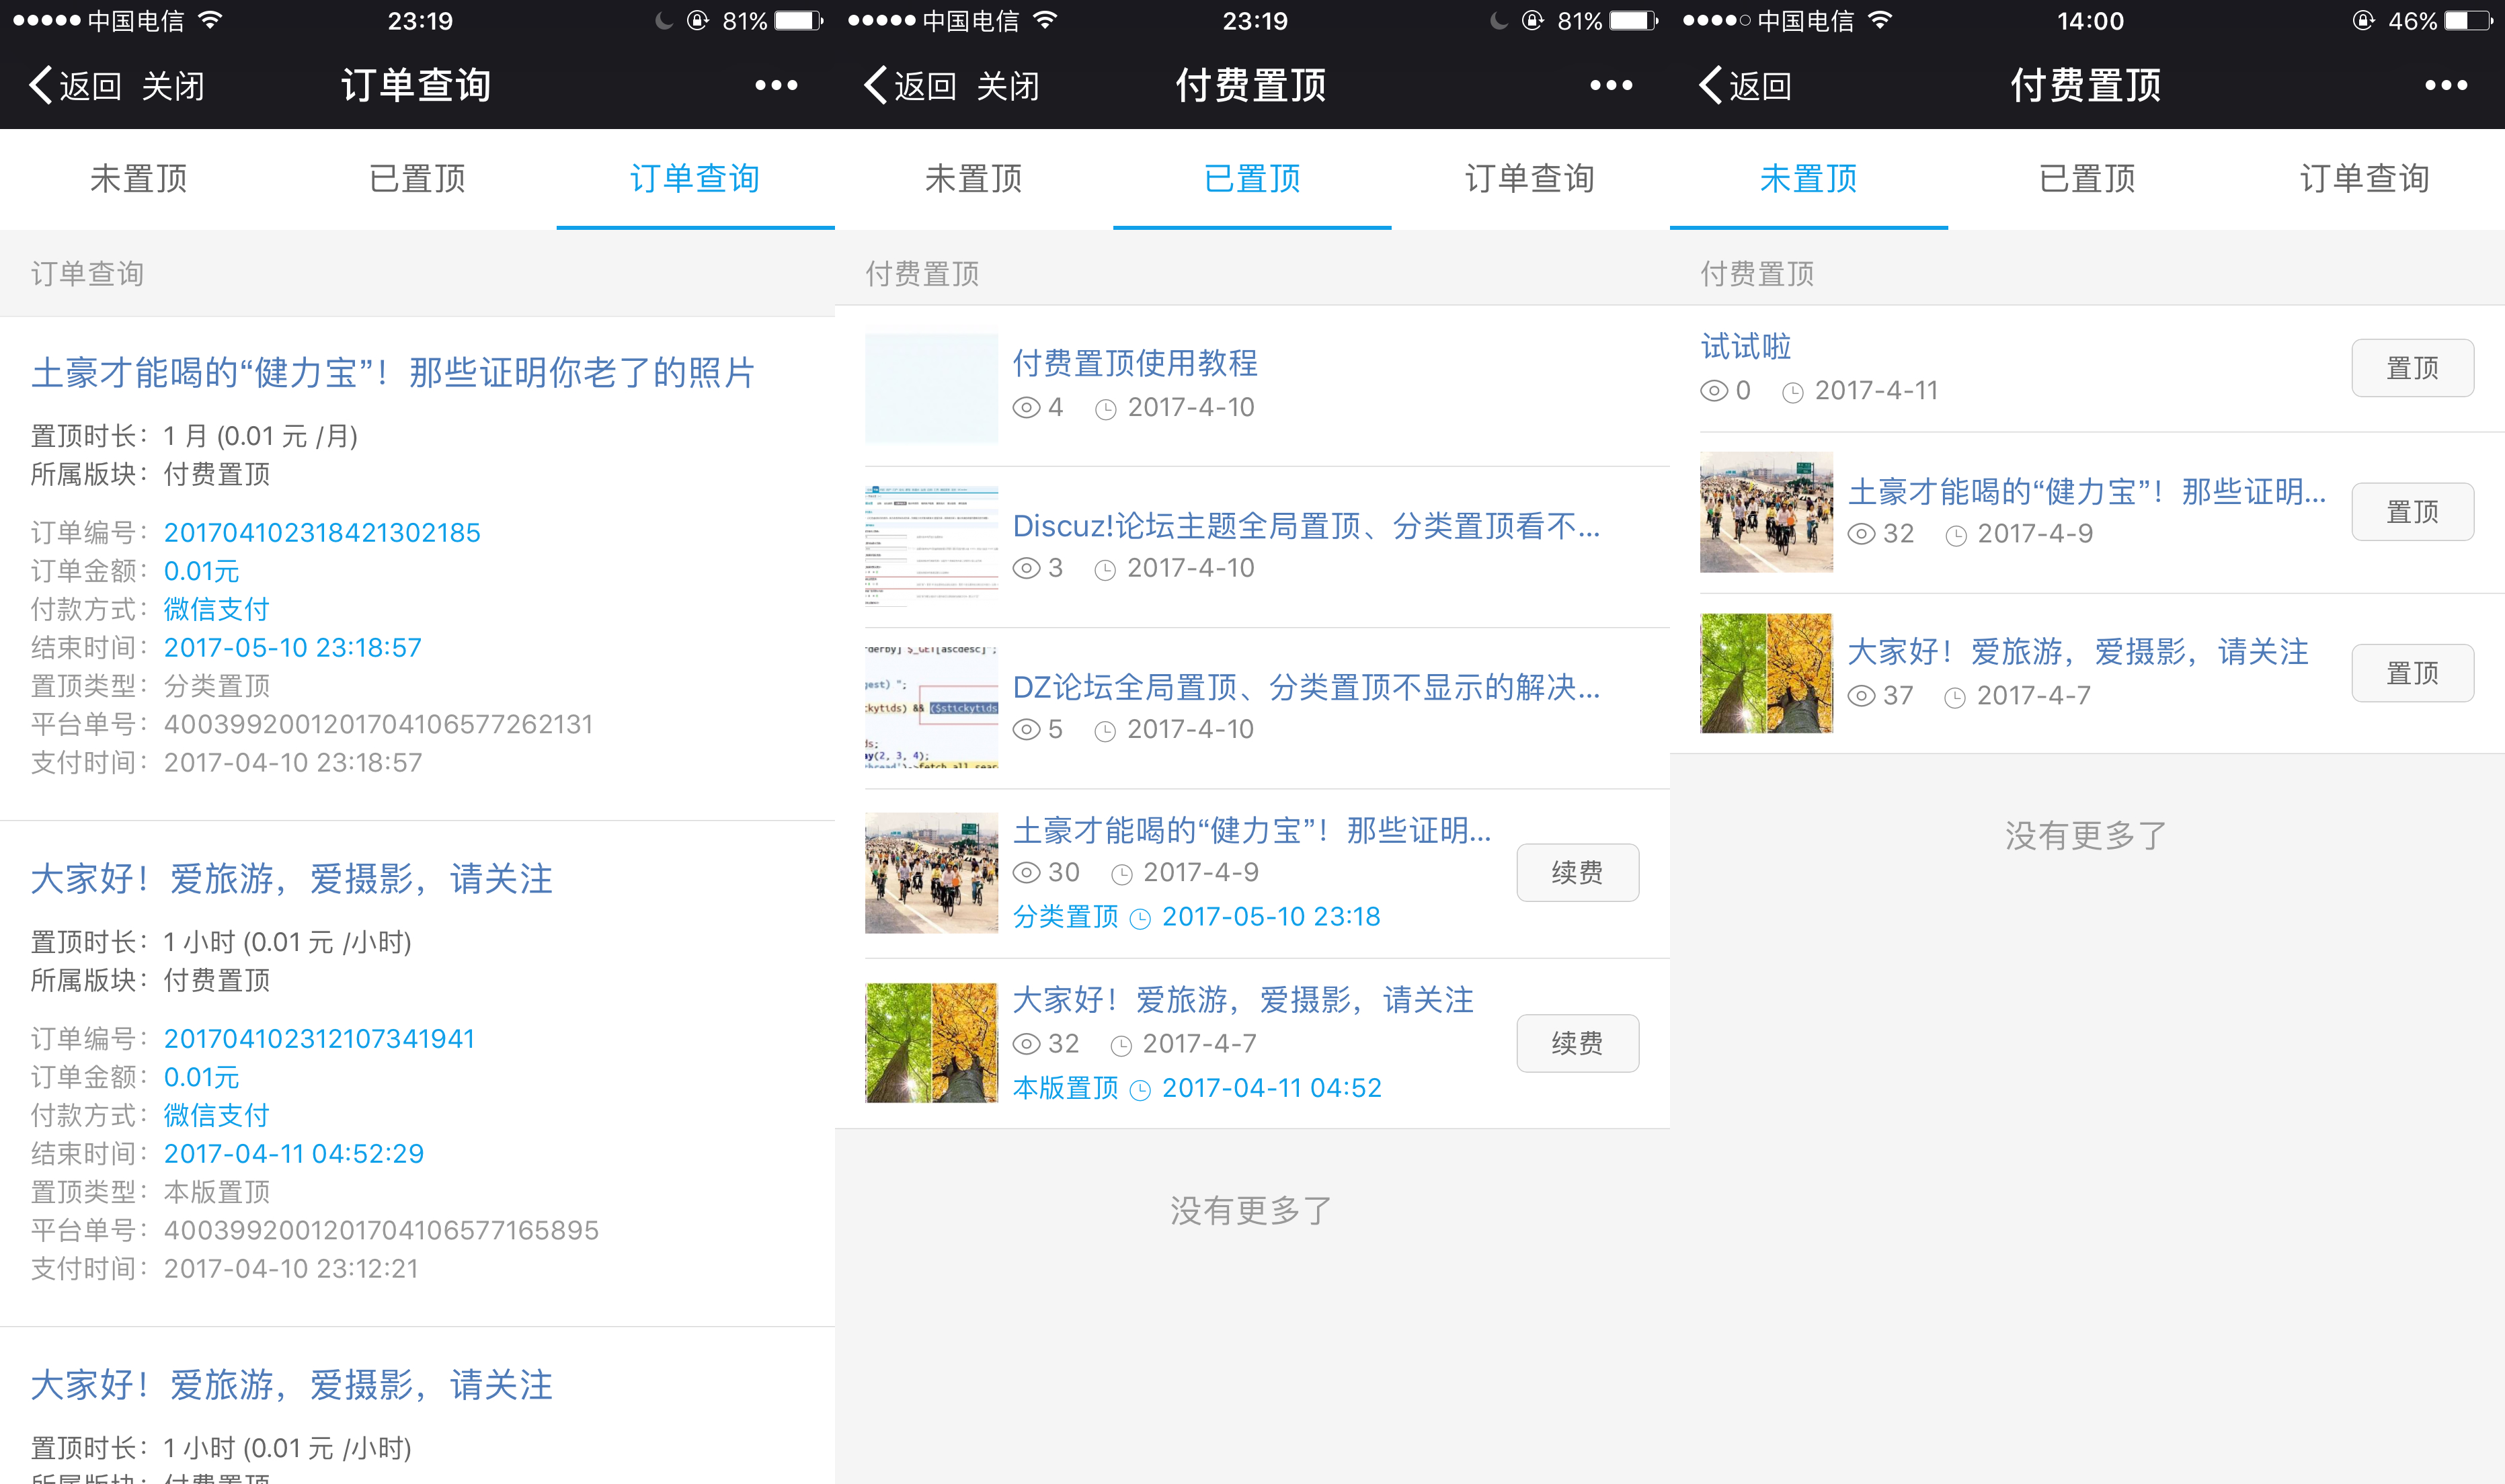2505x1484 pixels.
Task: Select active 已置顶 tab on middle screen
Action: [x=1252, y=179]
